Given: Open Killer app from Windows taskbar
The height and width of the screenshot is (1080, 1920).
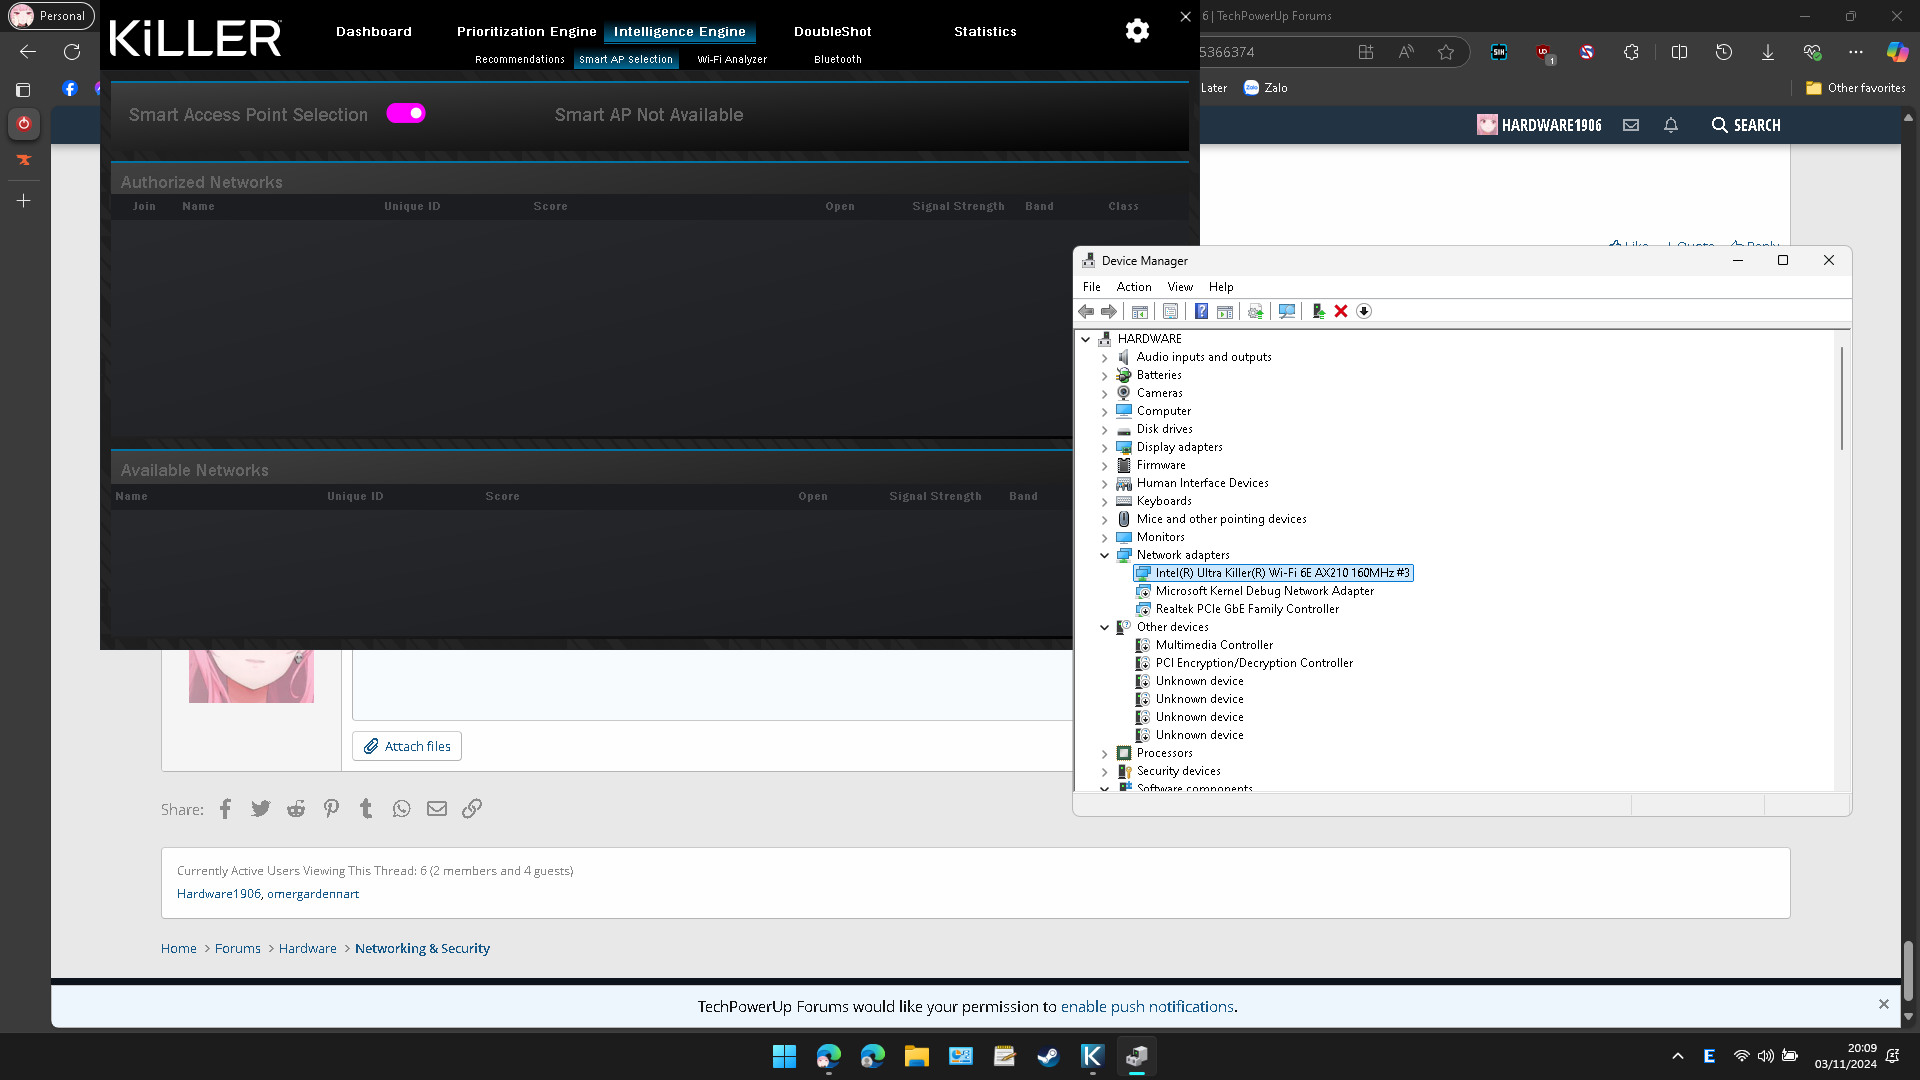Looking at the screenshot, I should pos(1092,1056).
